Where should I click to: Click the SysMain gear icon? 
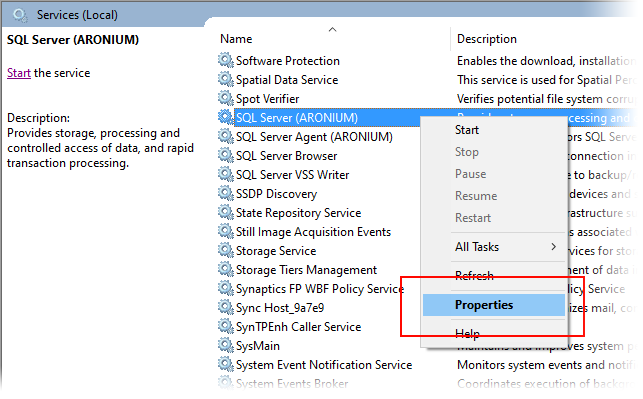pos(226,345)
